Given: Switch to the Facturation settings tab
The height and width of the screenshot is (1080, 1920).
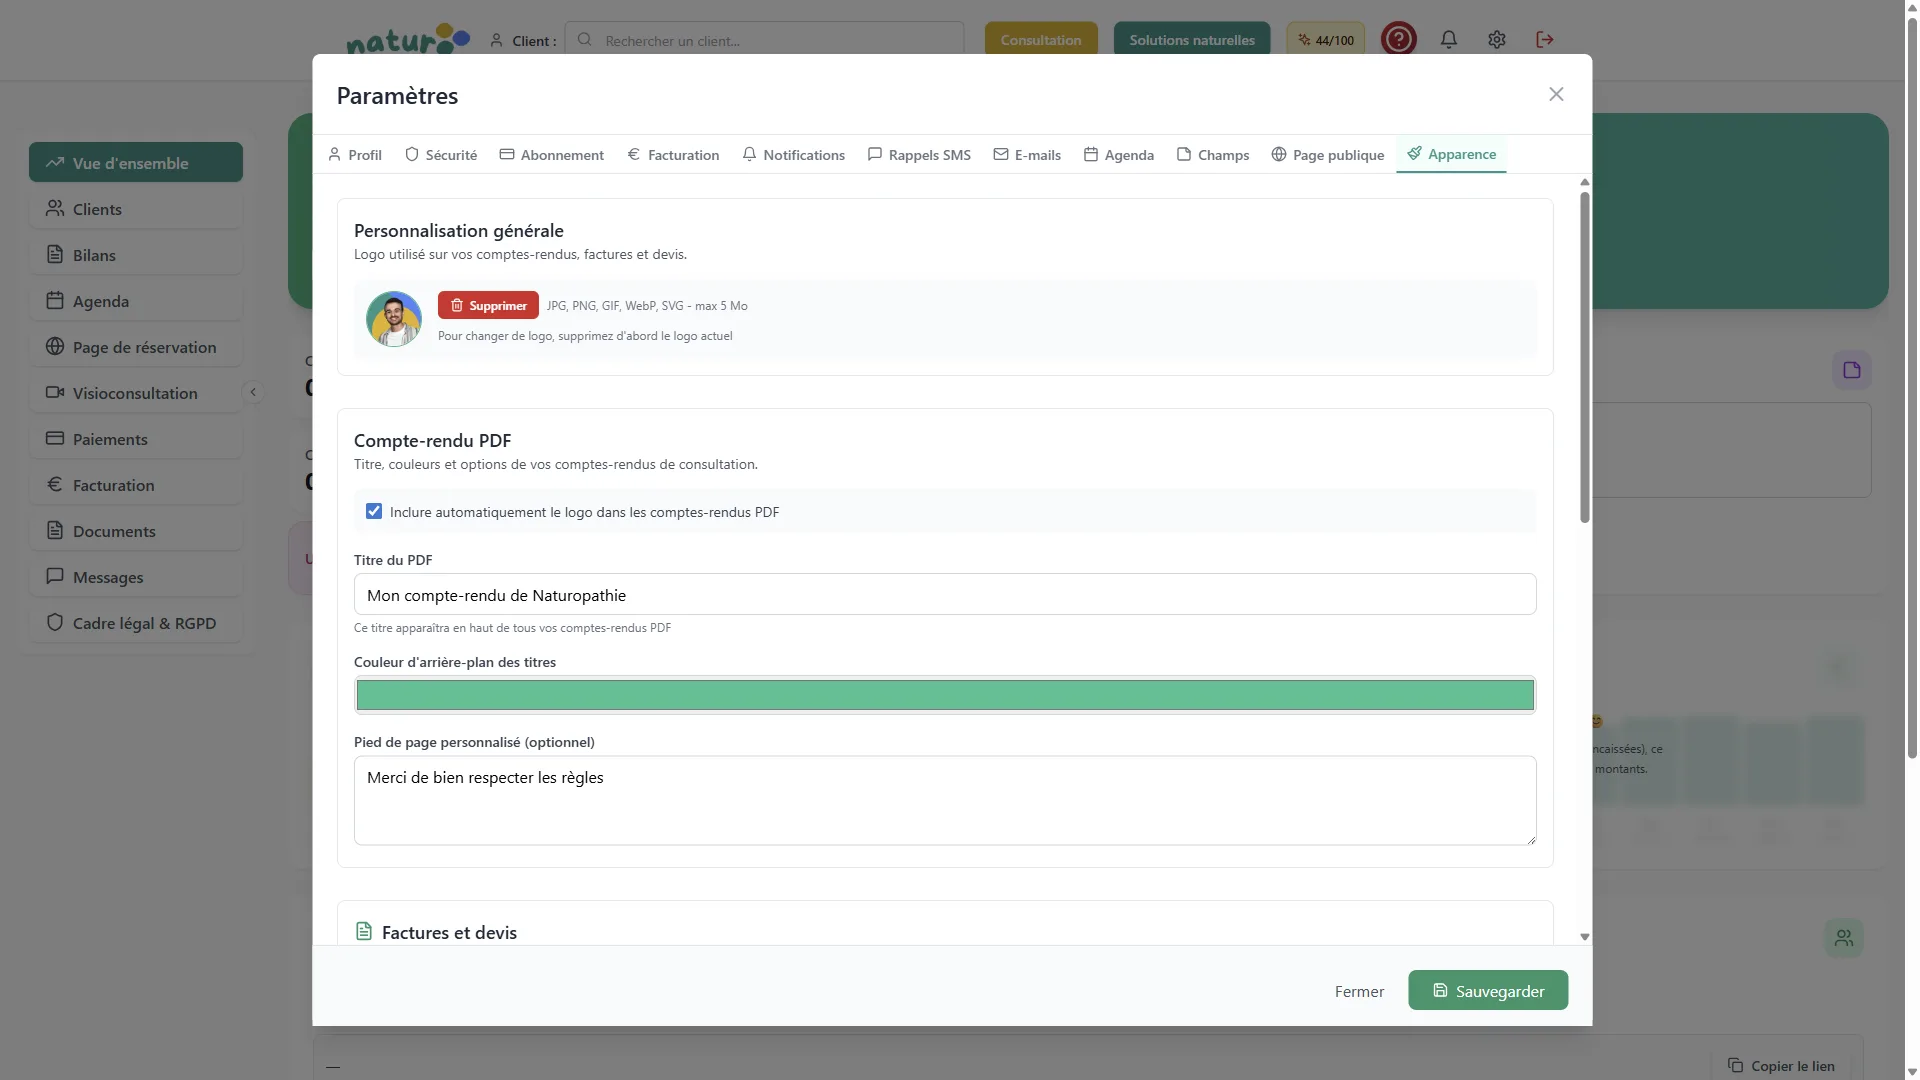Looking at the screenshot, I should (673, 155).
